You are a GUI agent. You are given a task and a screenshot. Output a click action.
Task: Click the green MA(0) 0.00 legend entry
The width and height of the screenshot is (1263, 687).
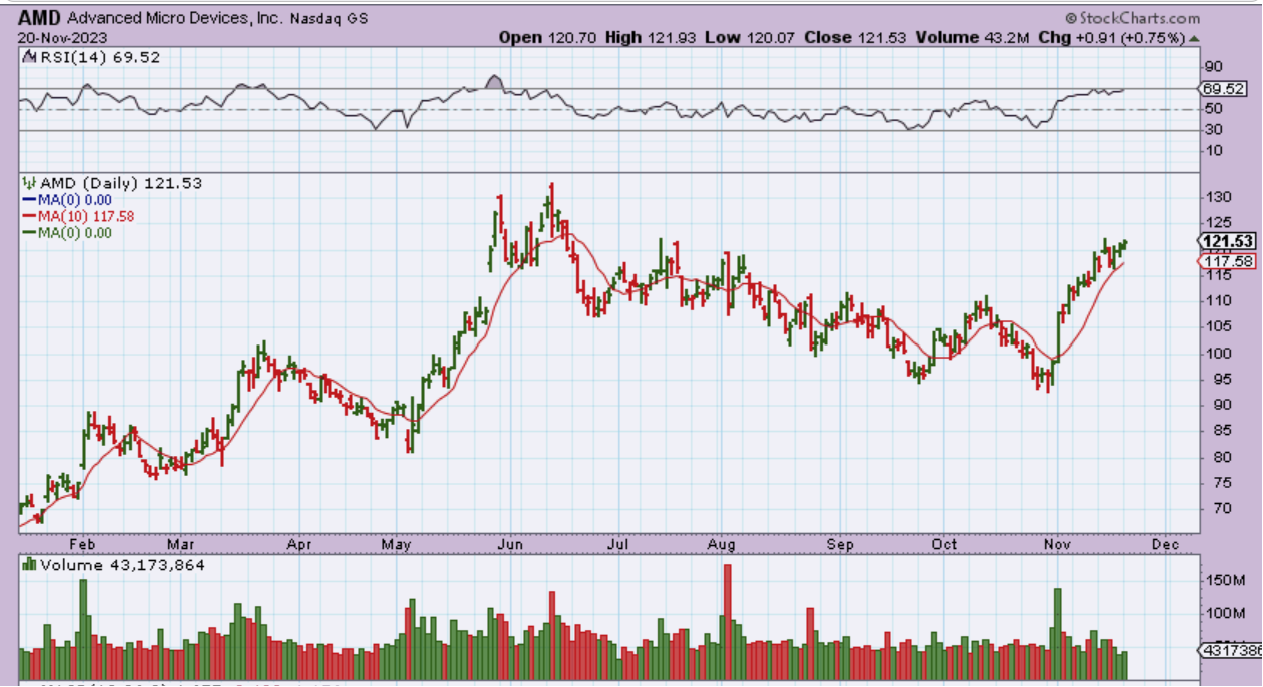(x=67, y=232)
